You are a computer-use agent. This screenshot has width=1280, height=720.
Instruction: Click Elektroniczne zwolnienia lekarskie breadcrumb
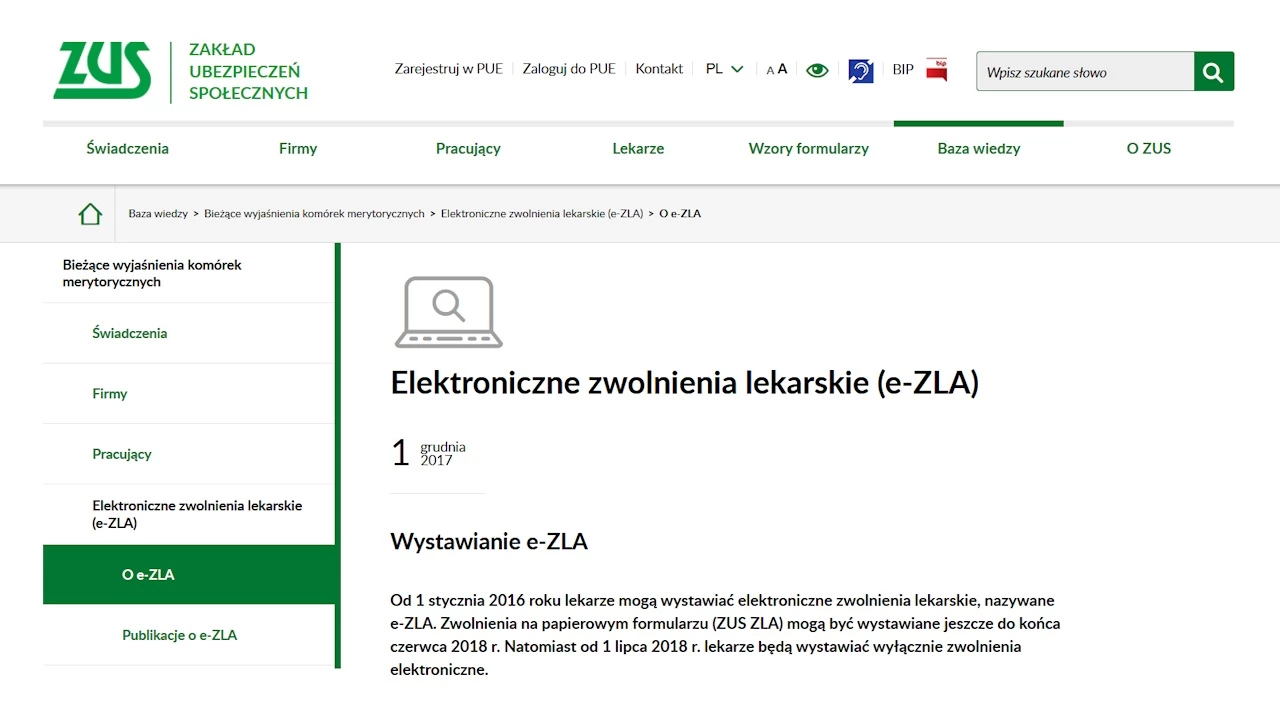tap(542, 214)
